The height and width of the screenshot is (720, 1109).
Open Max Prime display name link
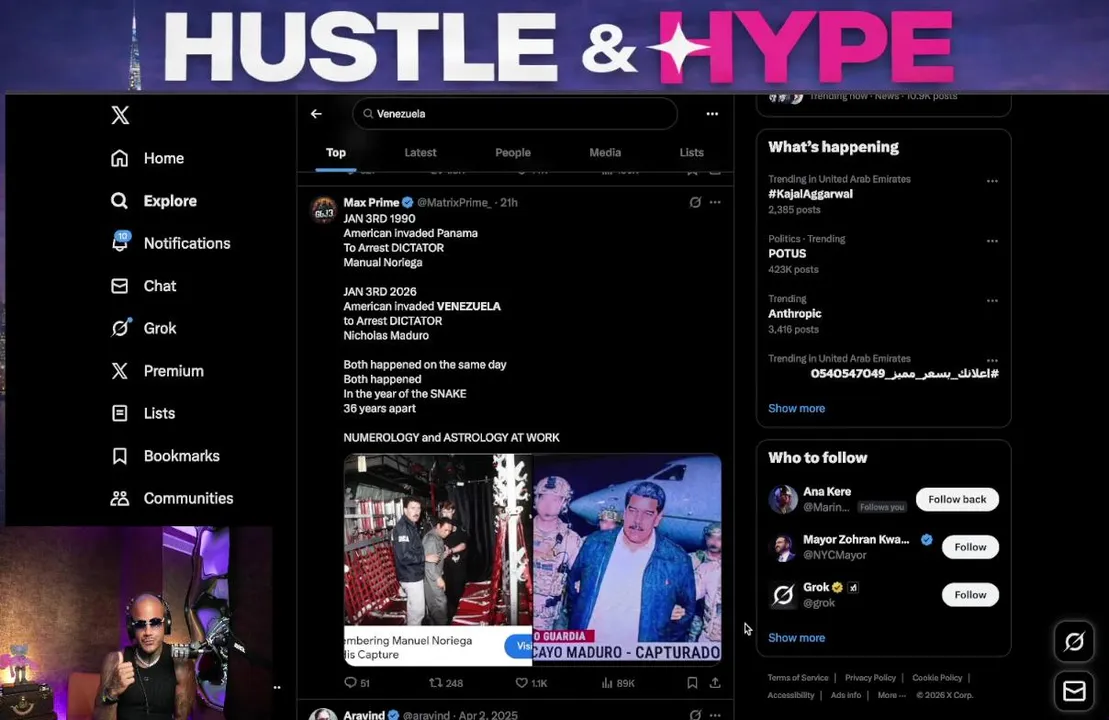pyautogui.click(x=371, y=202)
